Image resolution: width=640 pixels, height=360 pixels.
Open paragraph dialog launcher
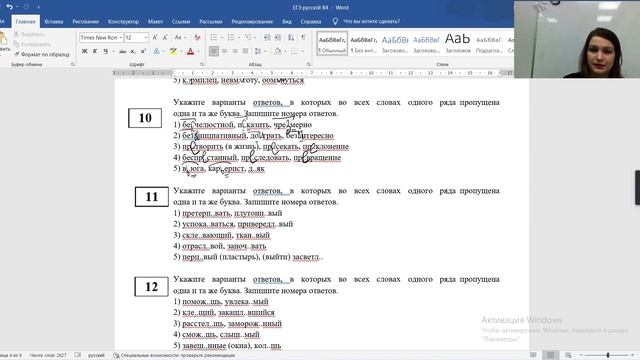click(x=308, y=64)
